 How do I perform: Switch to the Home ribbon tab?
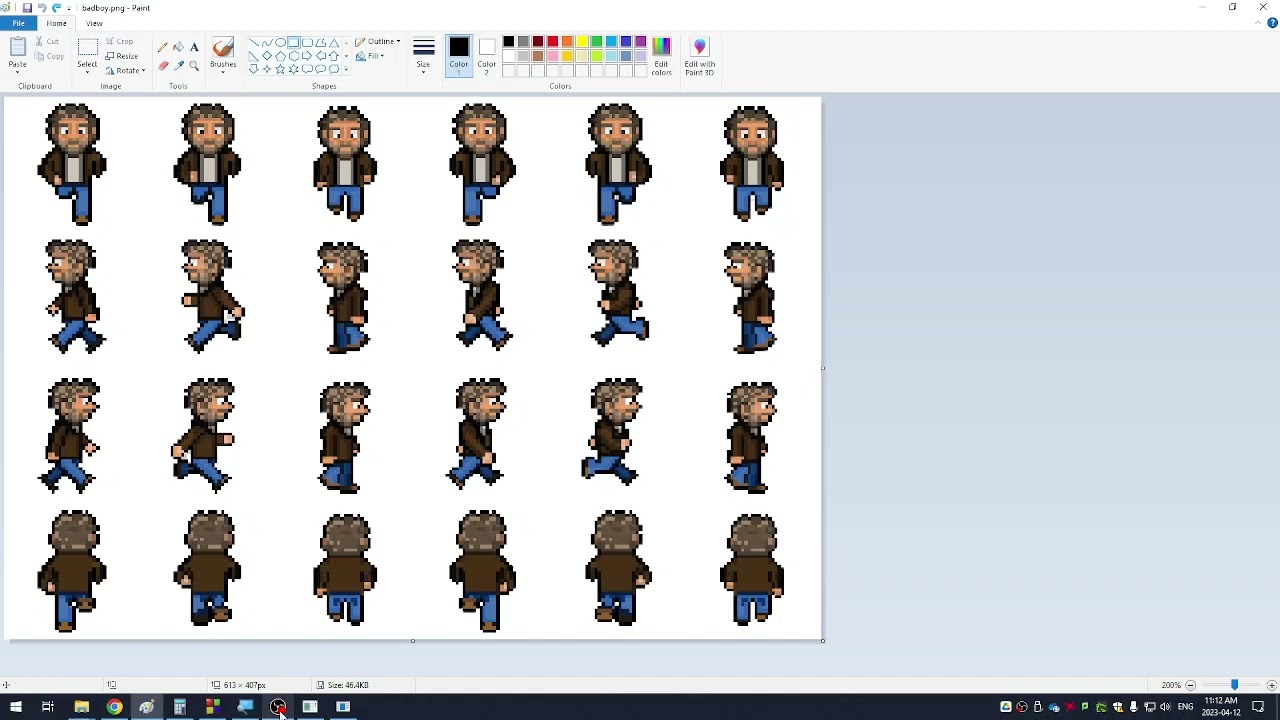[x=56, y=23]
